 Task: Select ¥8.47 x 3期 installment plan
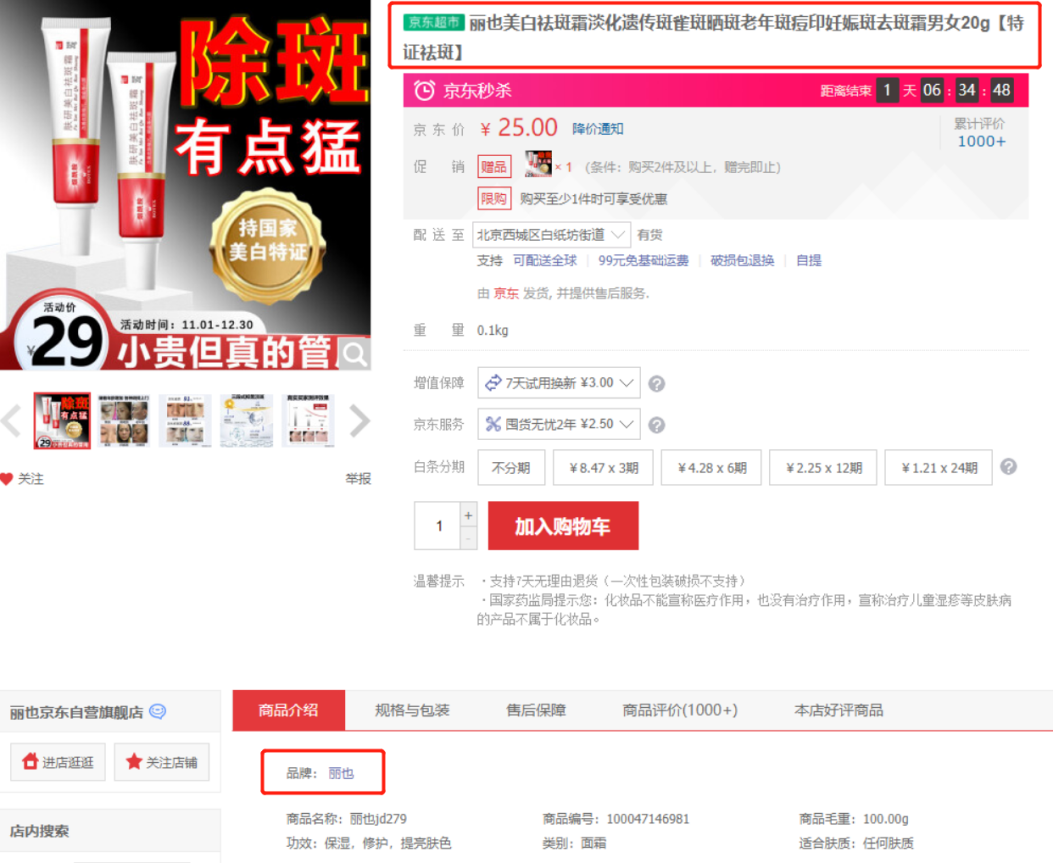point(603,467)
